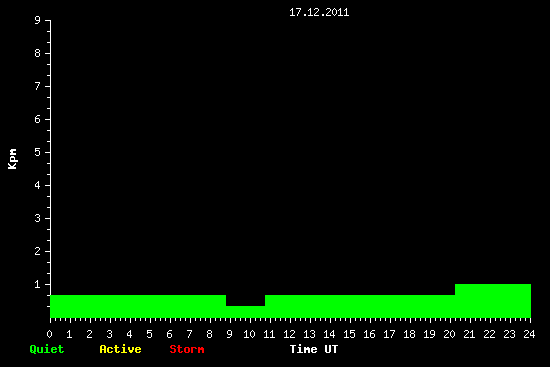Viewport: 550px width, 367px height.
Task: Click the green Quiet legend label
Action: pos(47,349)
